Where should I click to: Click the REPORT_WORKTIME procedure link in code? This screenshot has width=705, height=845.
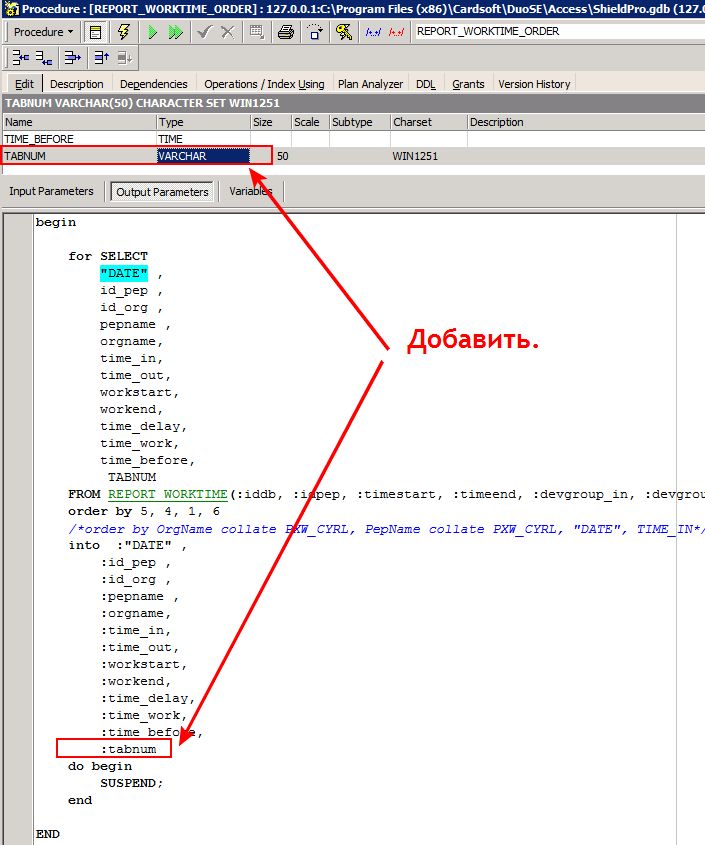168,494
